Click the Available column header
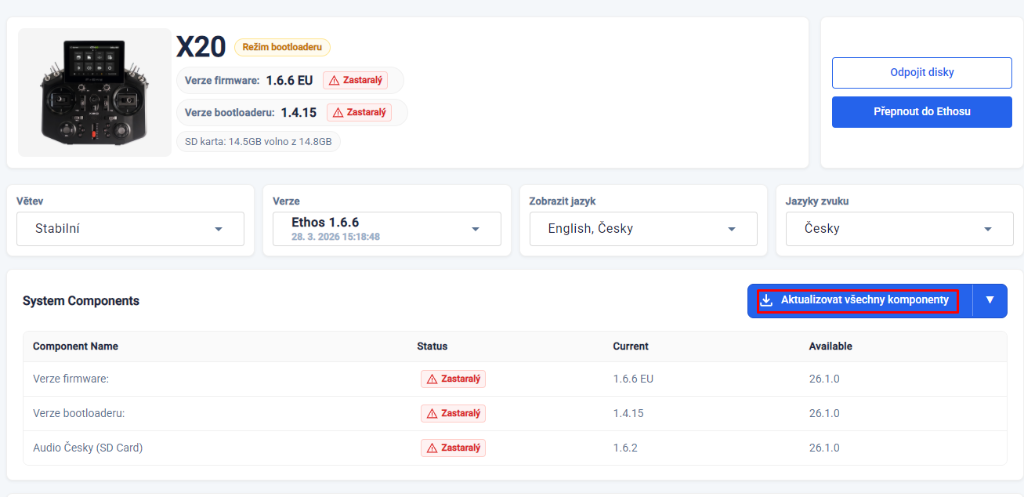 (831, 346)
